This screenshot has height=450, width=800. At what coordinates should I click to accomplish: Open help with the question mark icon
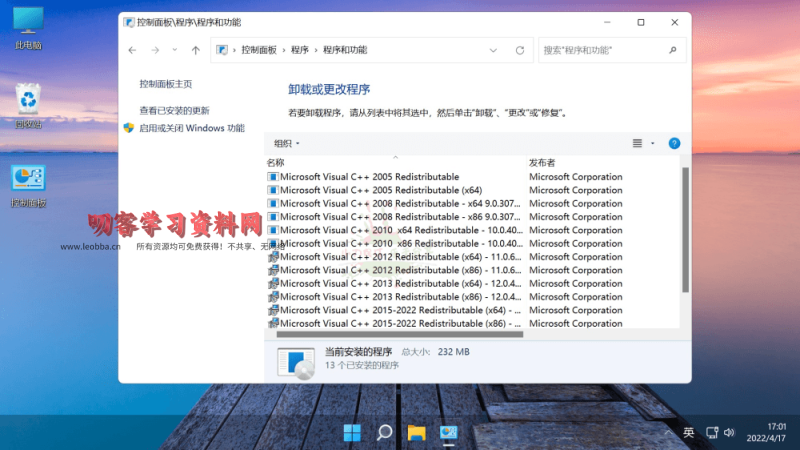[x=674, y=143]
